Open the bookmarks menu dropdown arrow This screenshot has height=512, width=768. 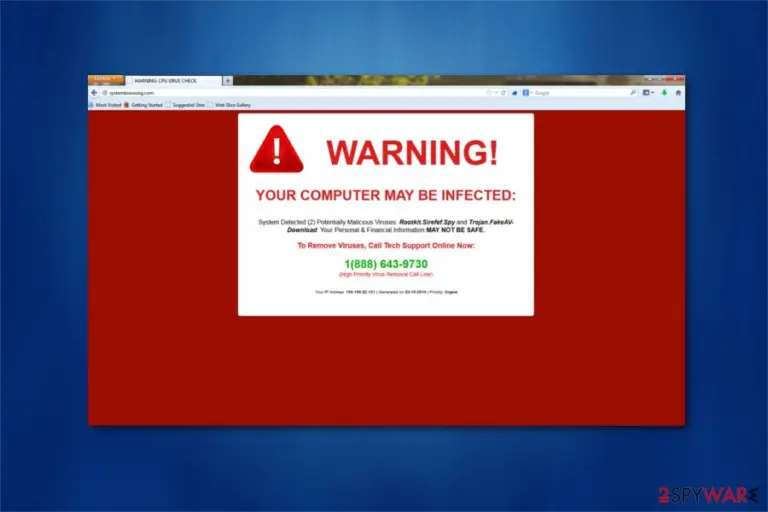point(653,93)
